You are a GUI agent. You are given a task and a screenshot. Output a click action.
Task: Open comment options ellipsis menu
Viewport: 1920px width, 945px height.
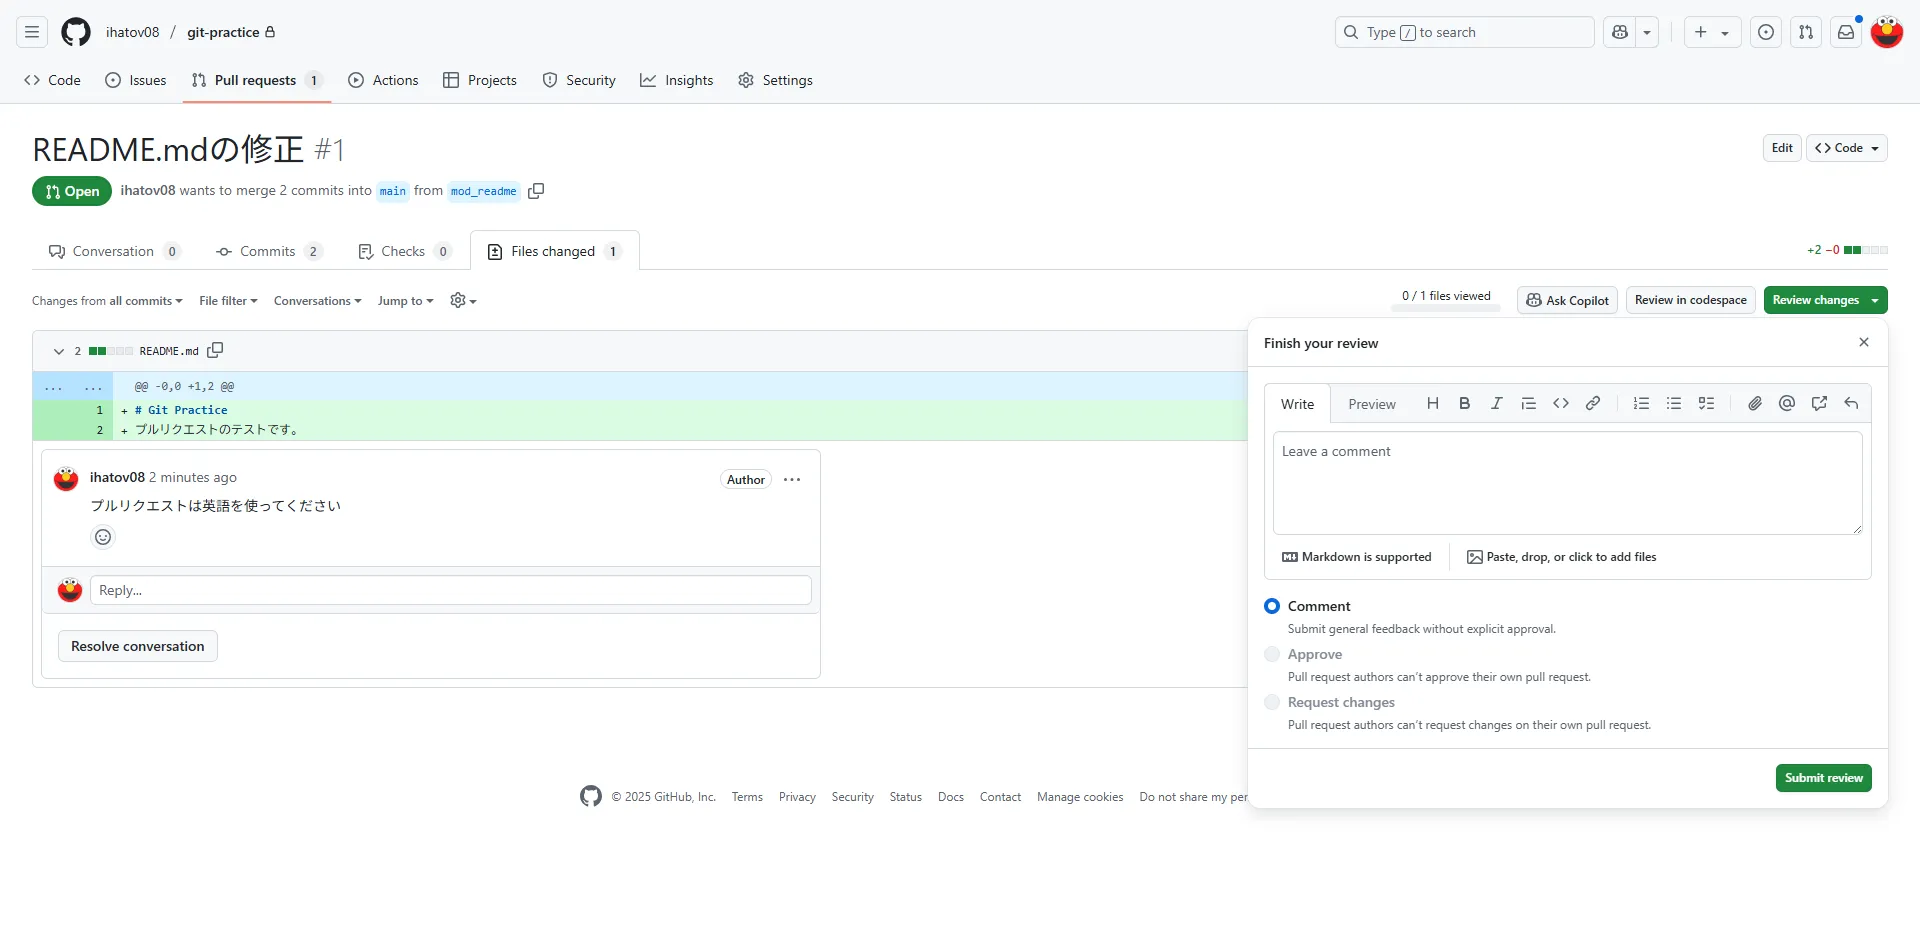pyautogui.click(x=792, y=480)
